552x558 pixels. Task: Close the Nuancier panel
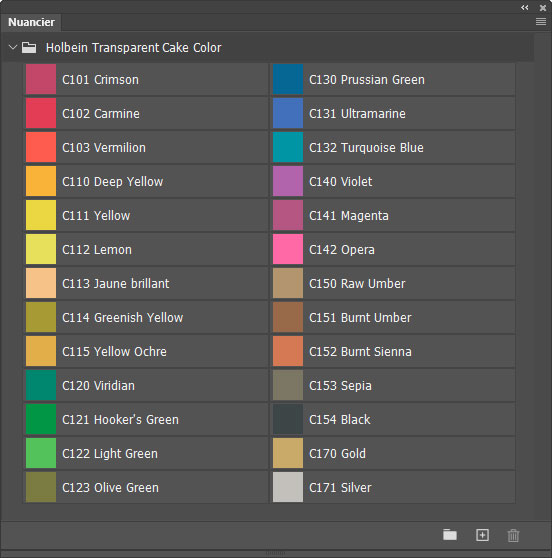pyautogui.click(x=543, y=8)
